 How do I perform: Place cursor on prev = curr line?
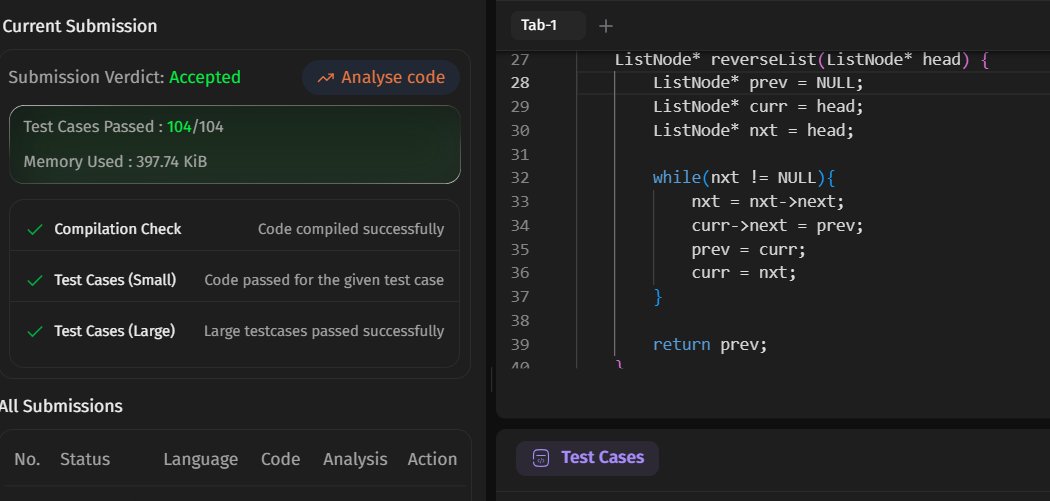click(x=749, y=249)
